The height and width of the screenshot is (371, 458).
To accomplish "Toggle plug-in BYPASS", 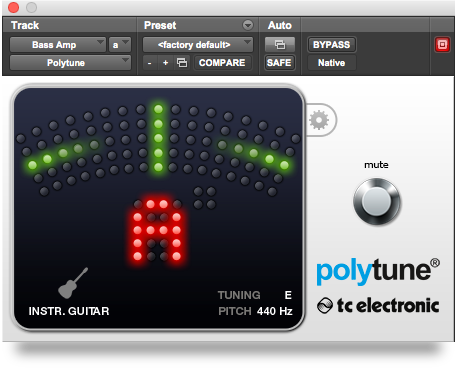I will pos(331,45).
